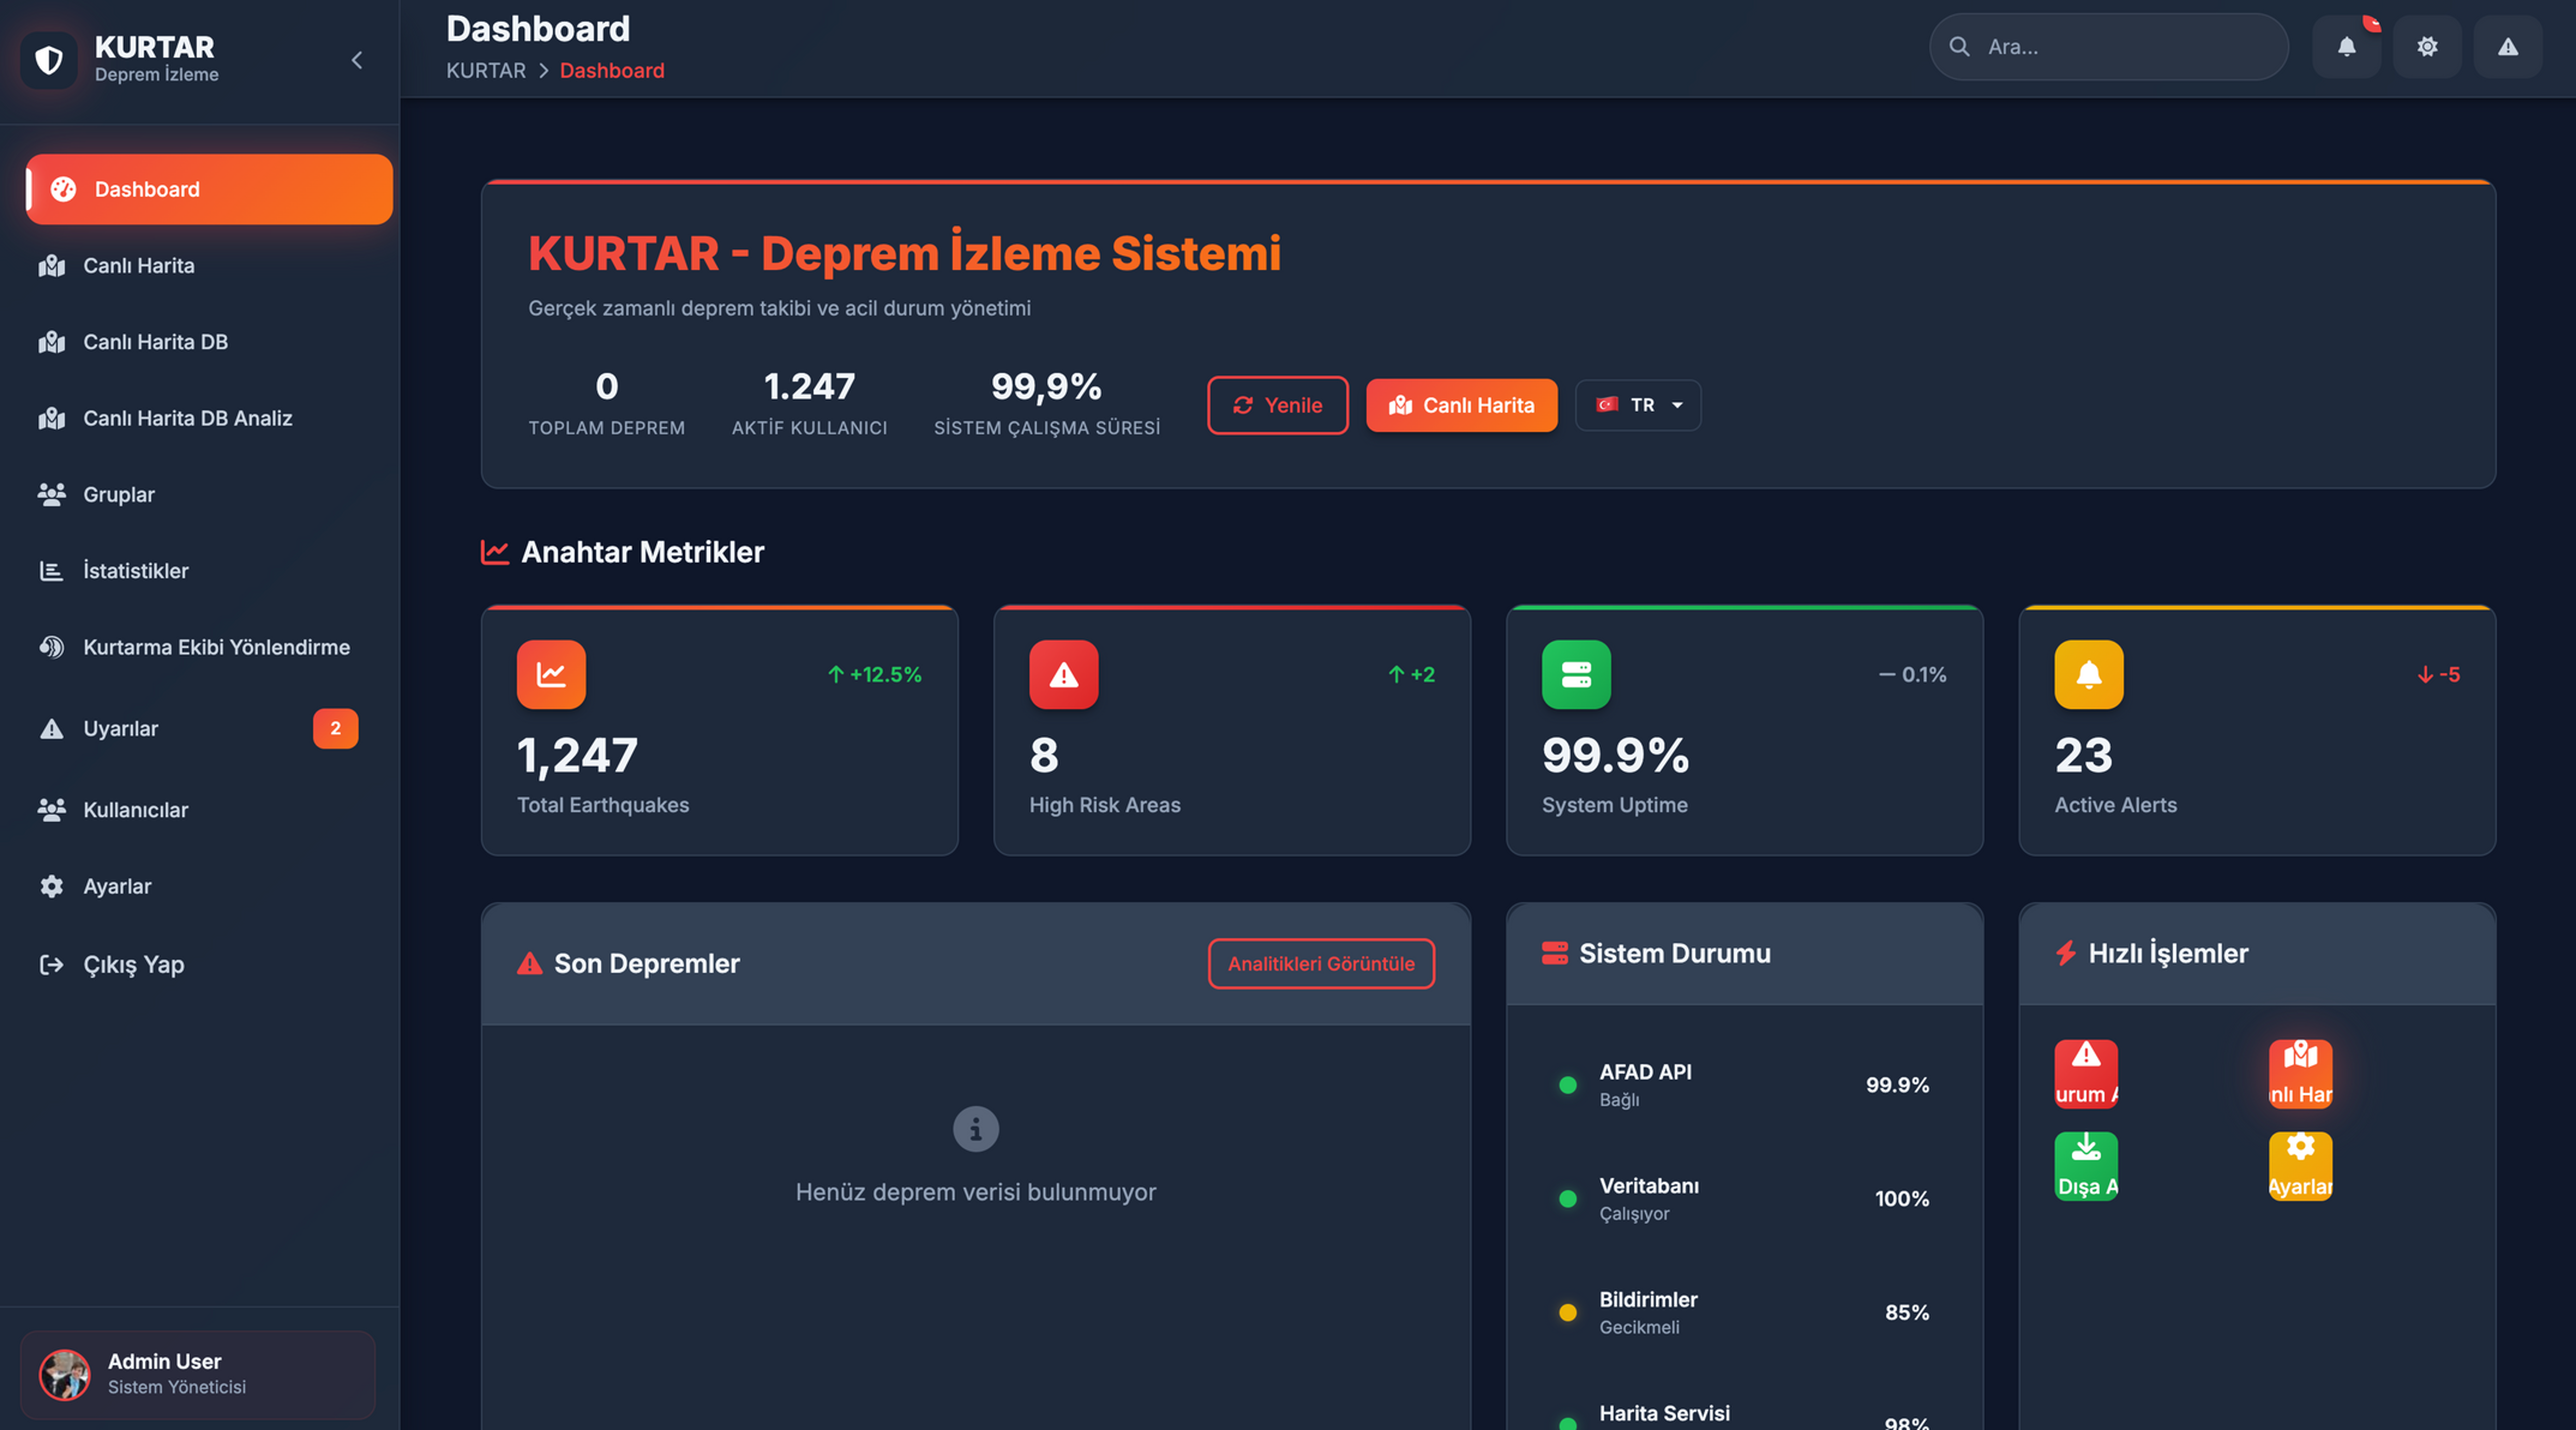Collapse the sidebar with the chevron arrow
This screenshot has height=1430, width=2576.
tap(357, 60)
